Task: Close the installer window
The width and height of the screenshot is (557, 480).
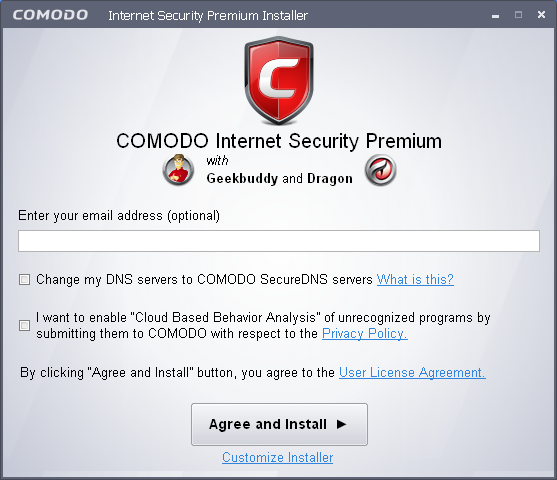Action: pos(541,15)
